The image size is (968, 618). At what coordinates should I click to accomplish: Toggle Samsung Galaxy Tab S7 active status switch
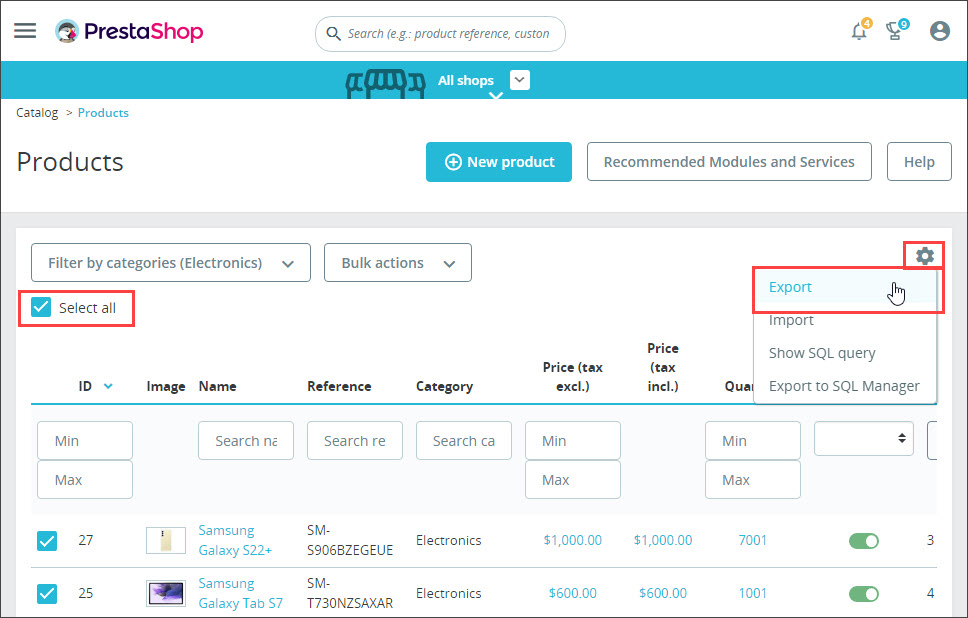(x=864, y=594)
